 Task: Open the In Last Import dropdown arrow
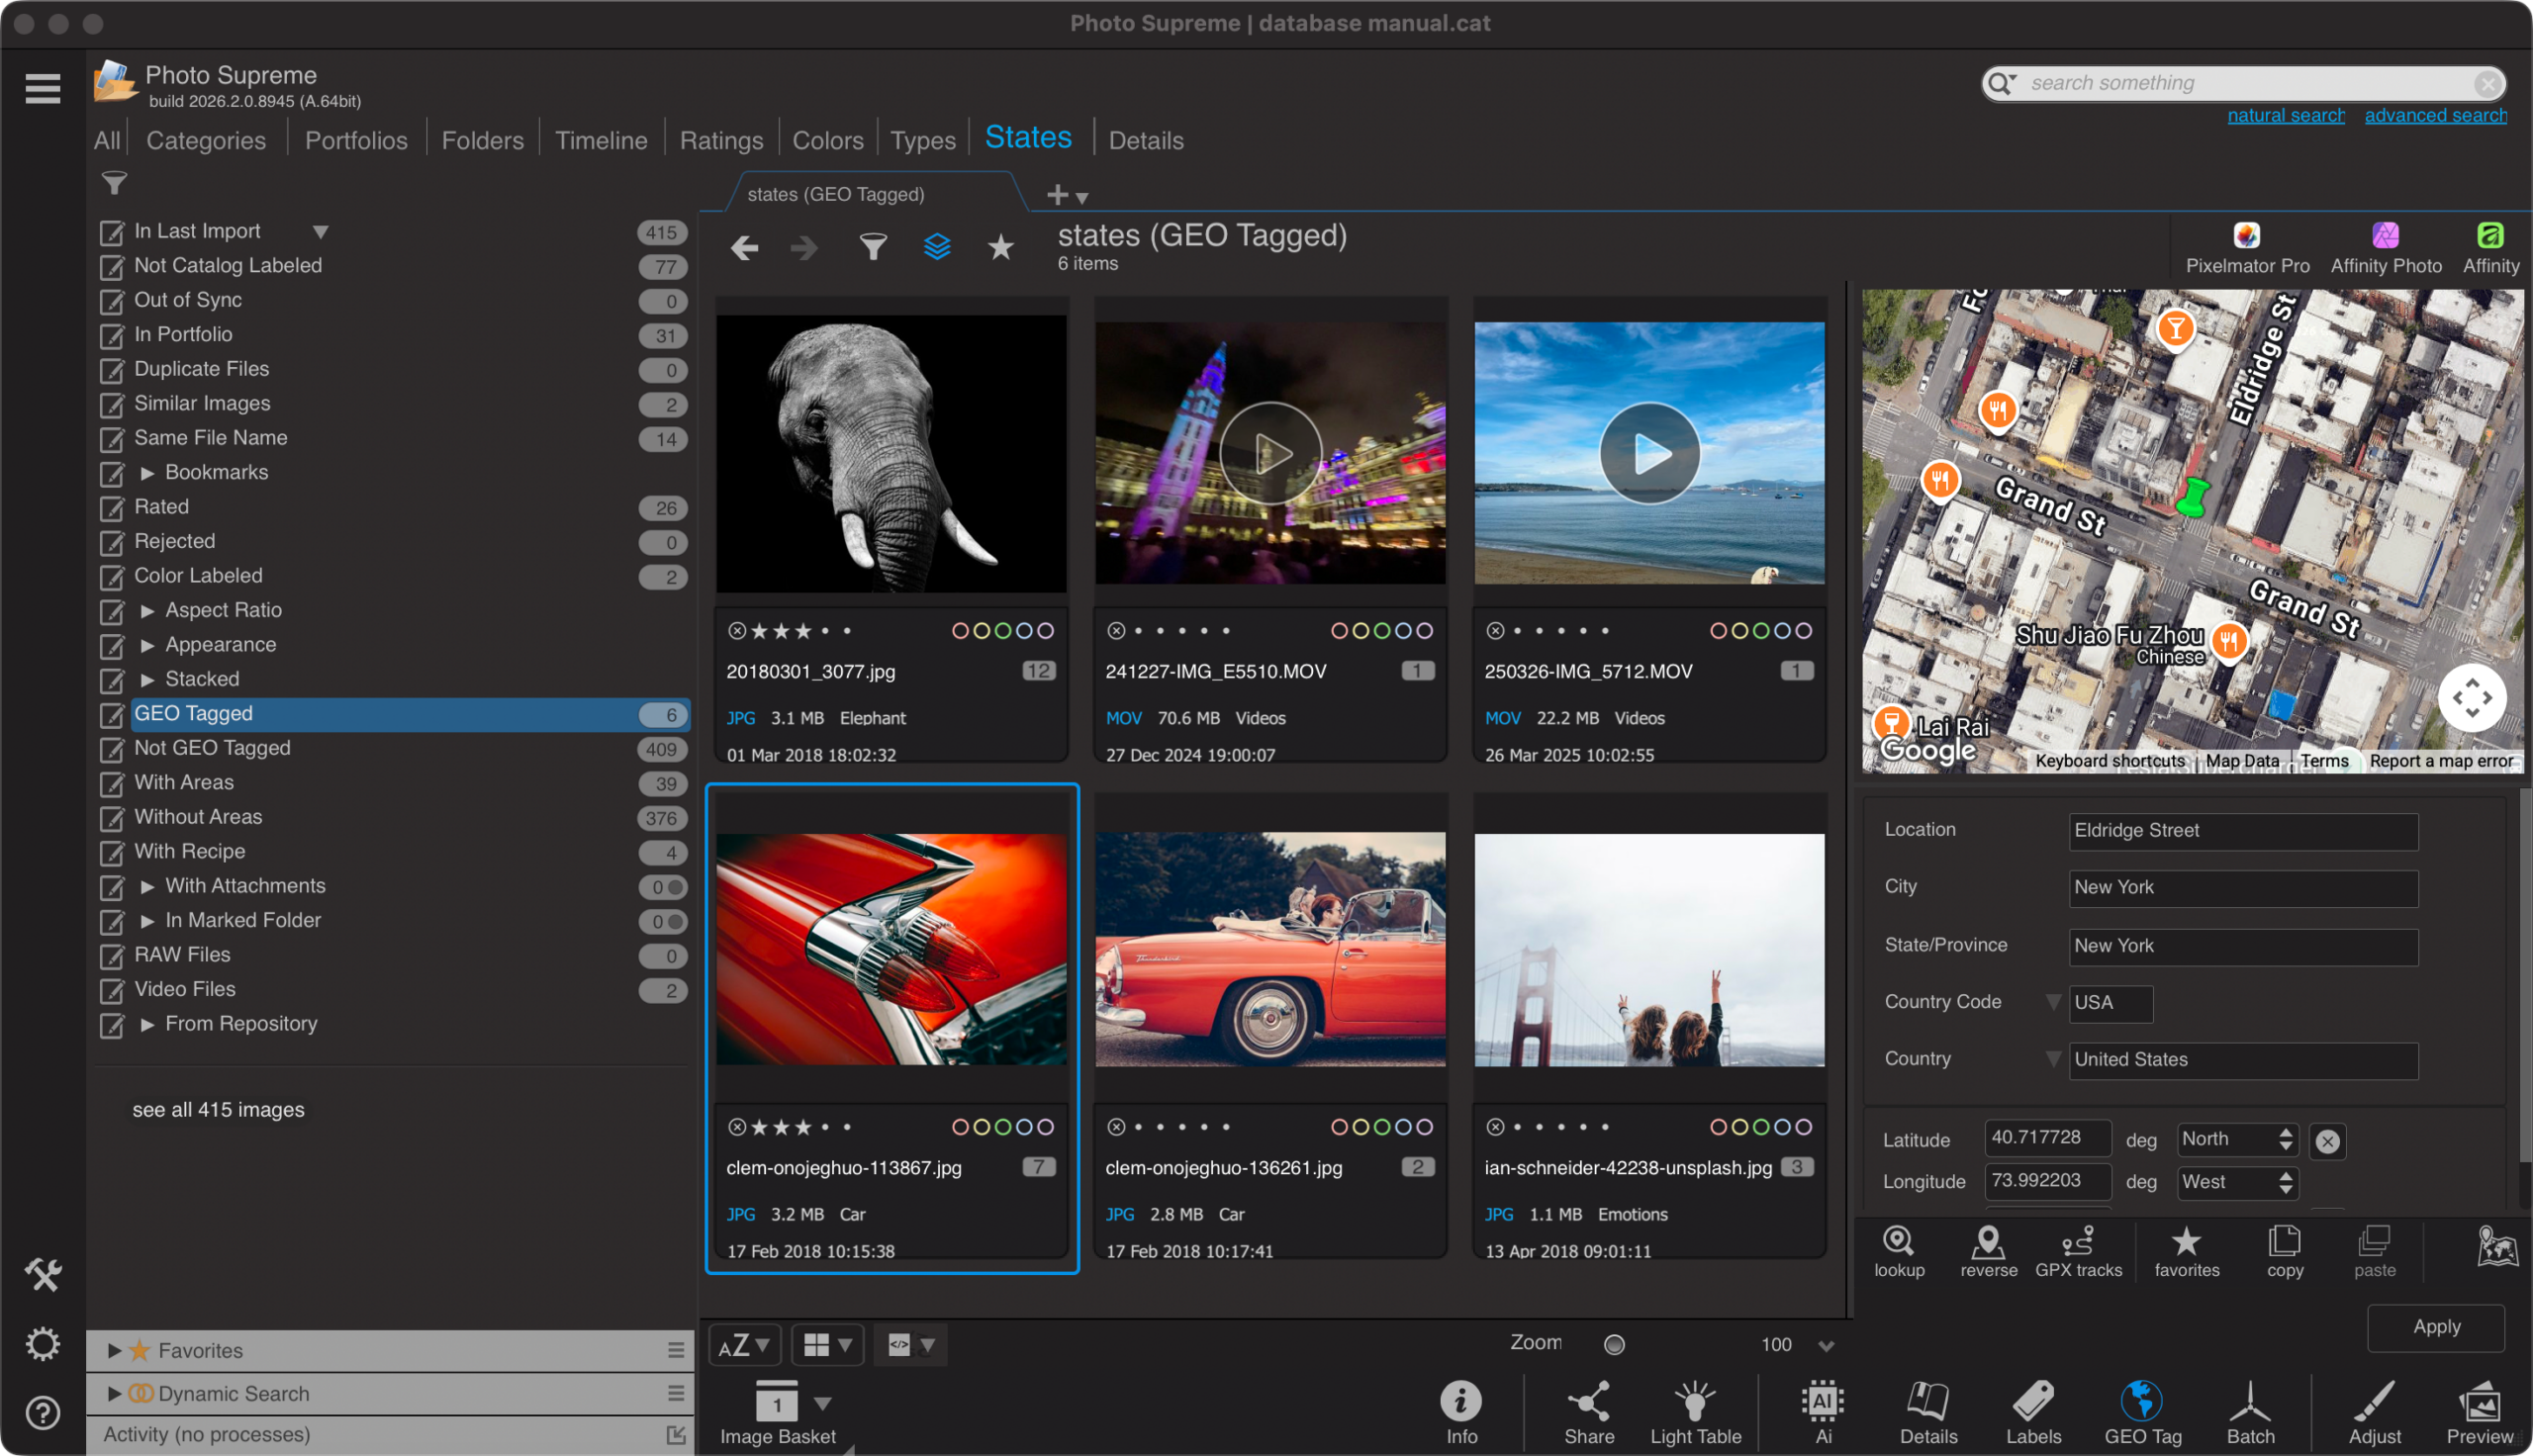point(320,232)
